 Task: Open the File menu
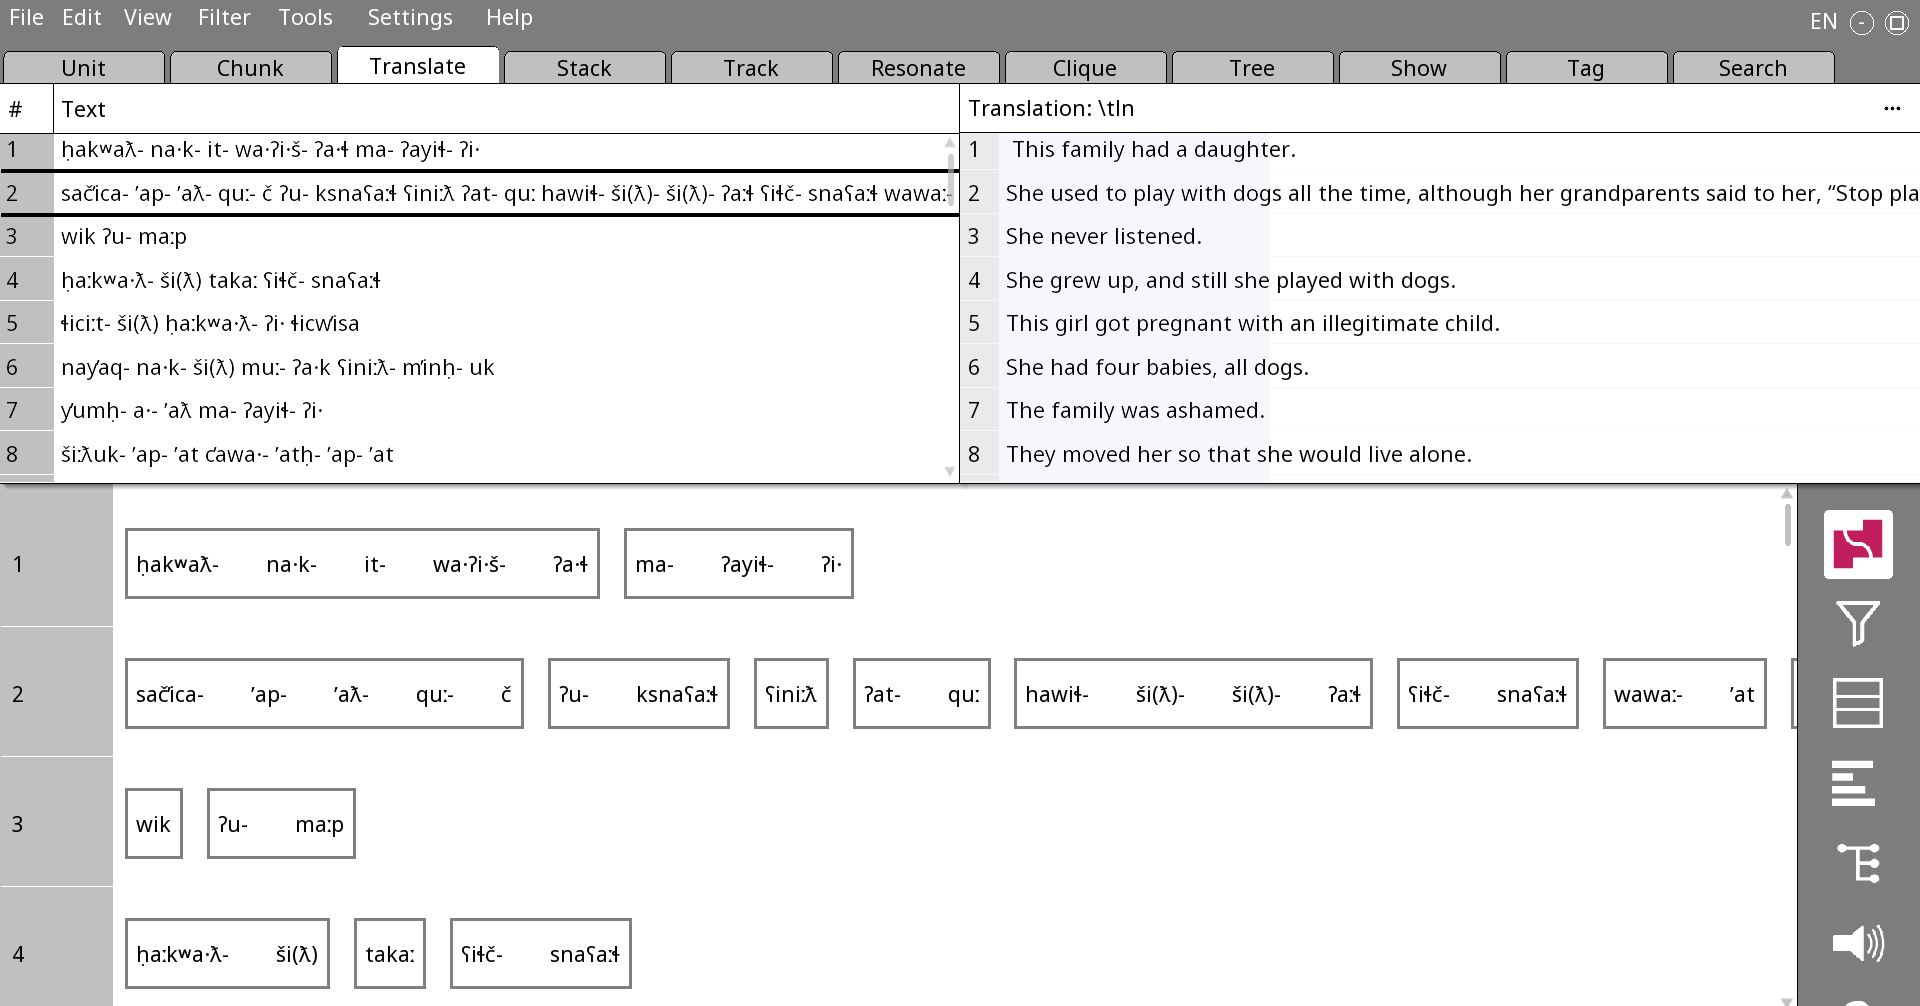[26, 18]
